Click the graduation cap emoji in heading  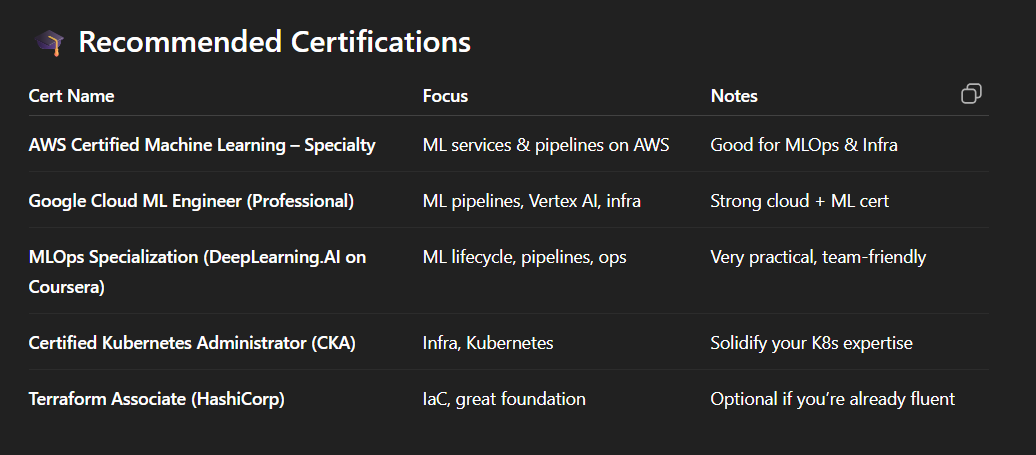click(x=49, y=43)
